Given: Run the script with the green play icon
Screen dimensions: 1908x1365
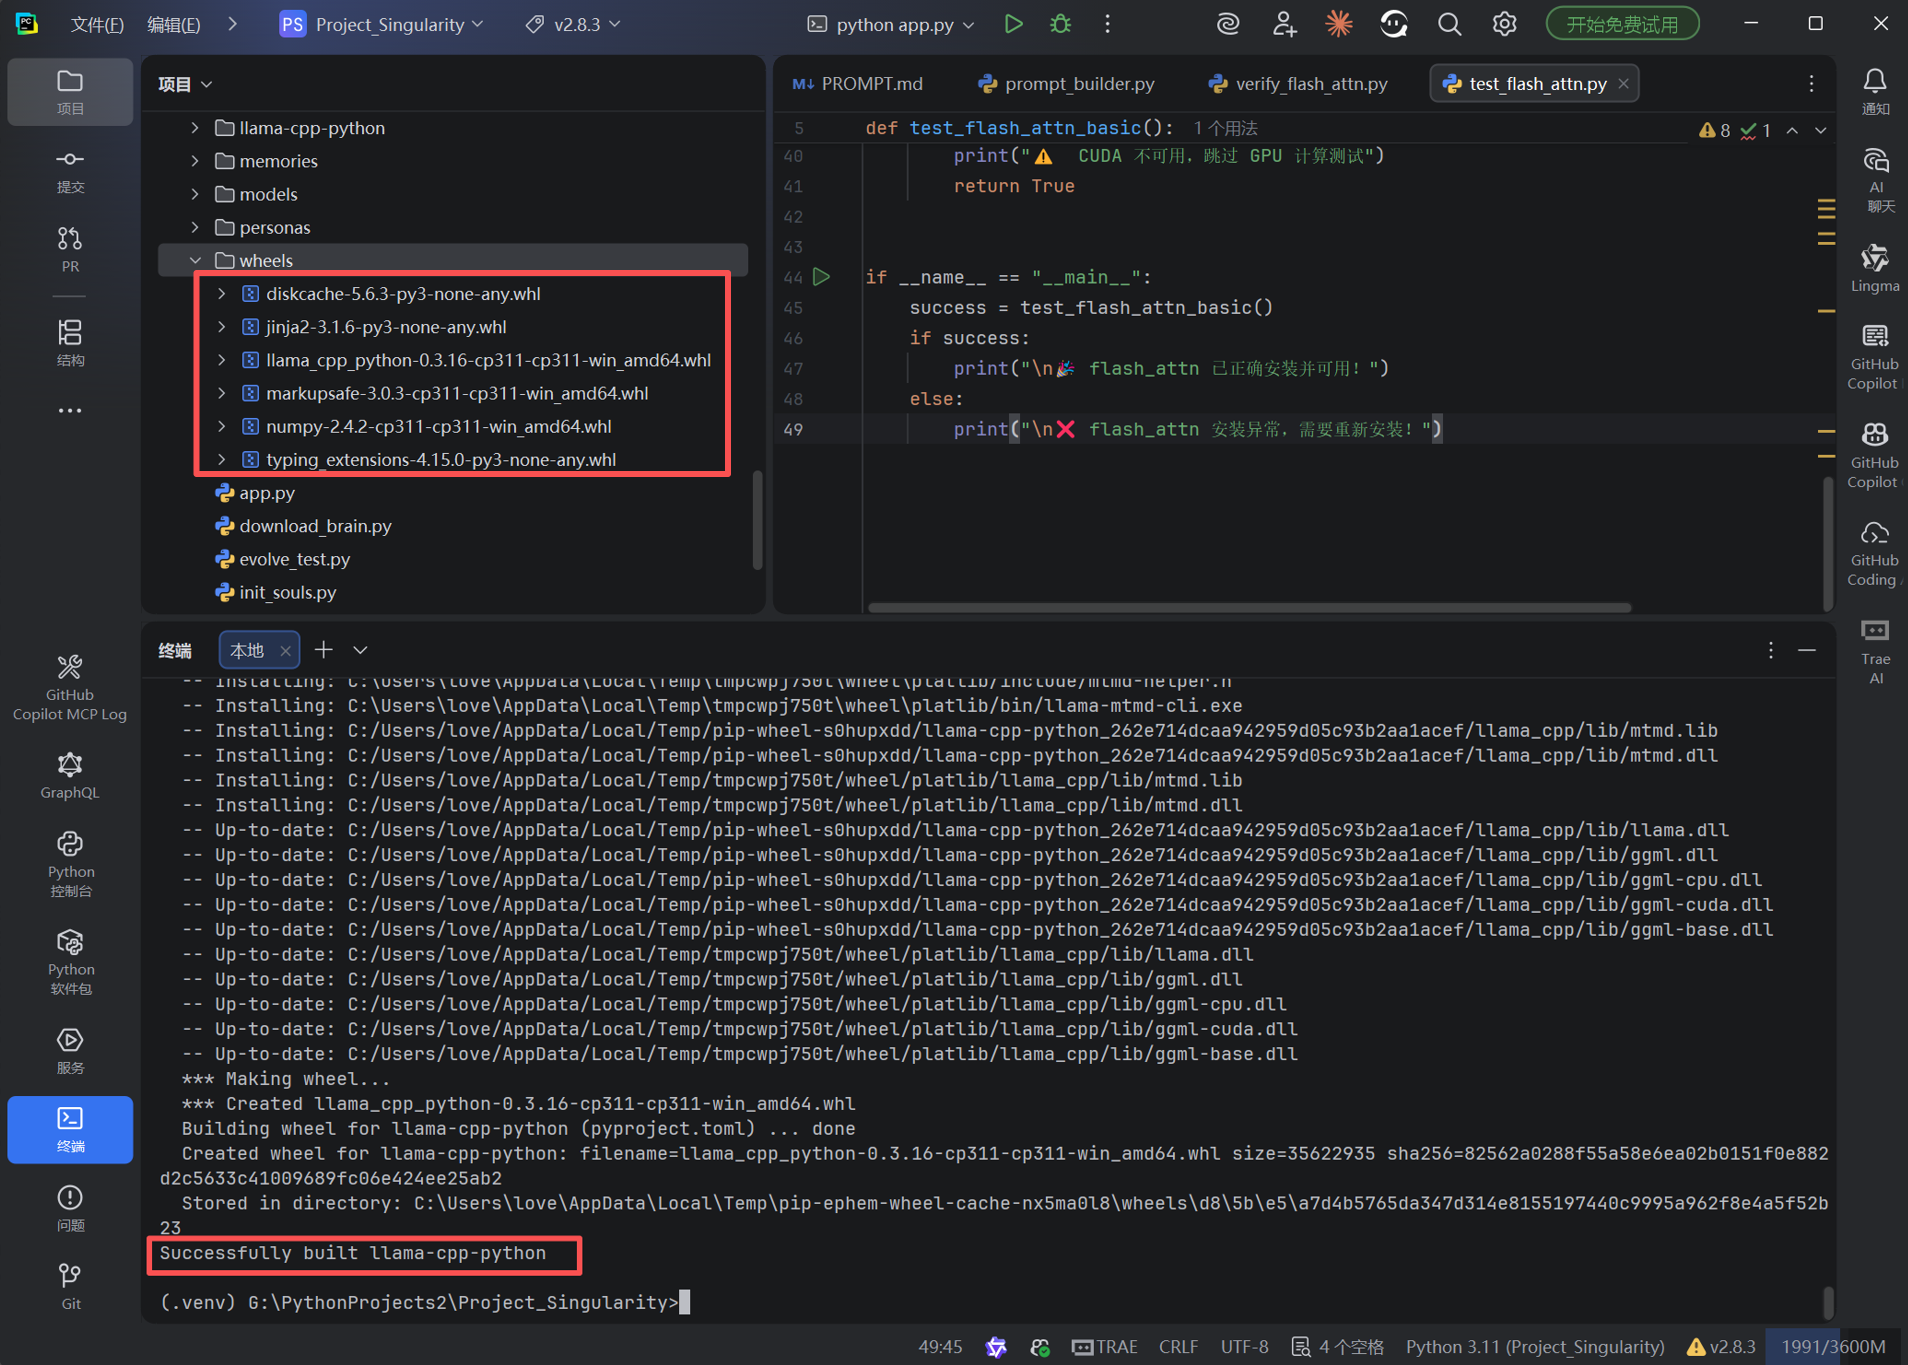Looking at the screenshot, I should coord(1014,23).
